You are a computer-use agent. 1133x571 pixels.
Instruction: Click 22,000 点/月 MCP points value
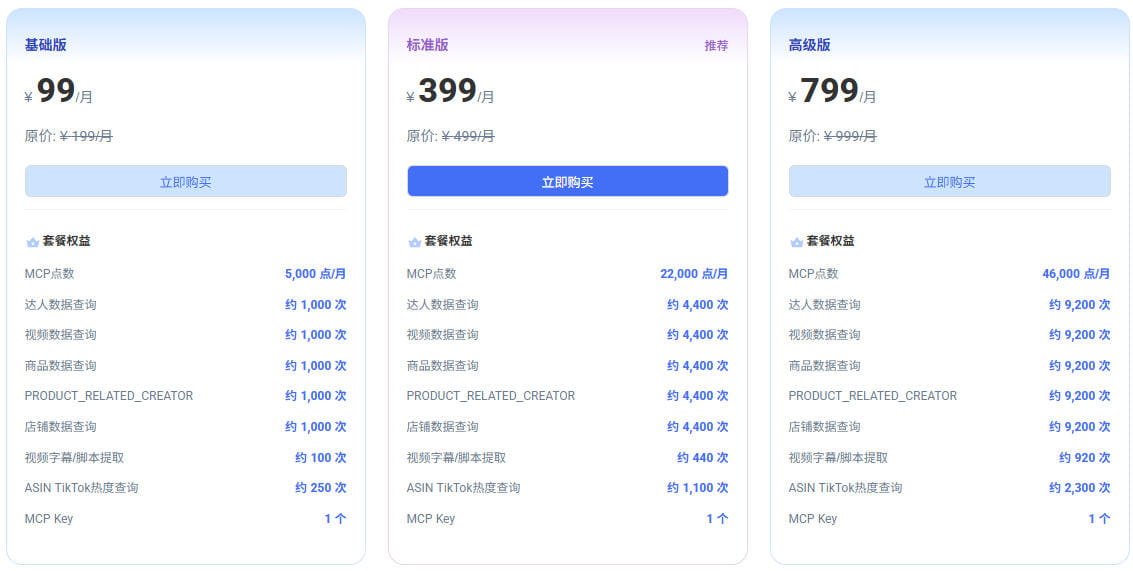click(694, 274)
